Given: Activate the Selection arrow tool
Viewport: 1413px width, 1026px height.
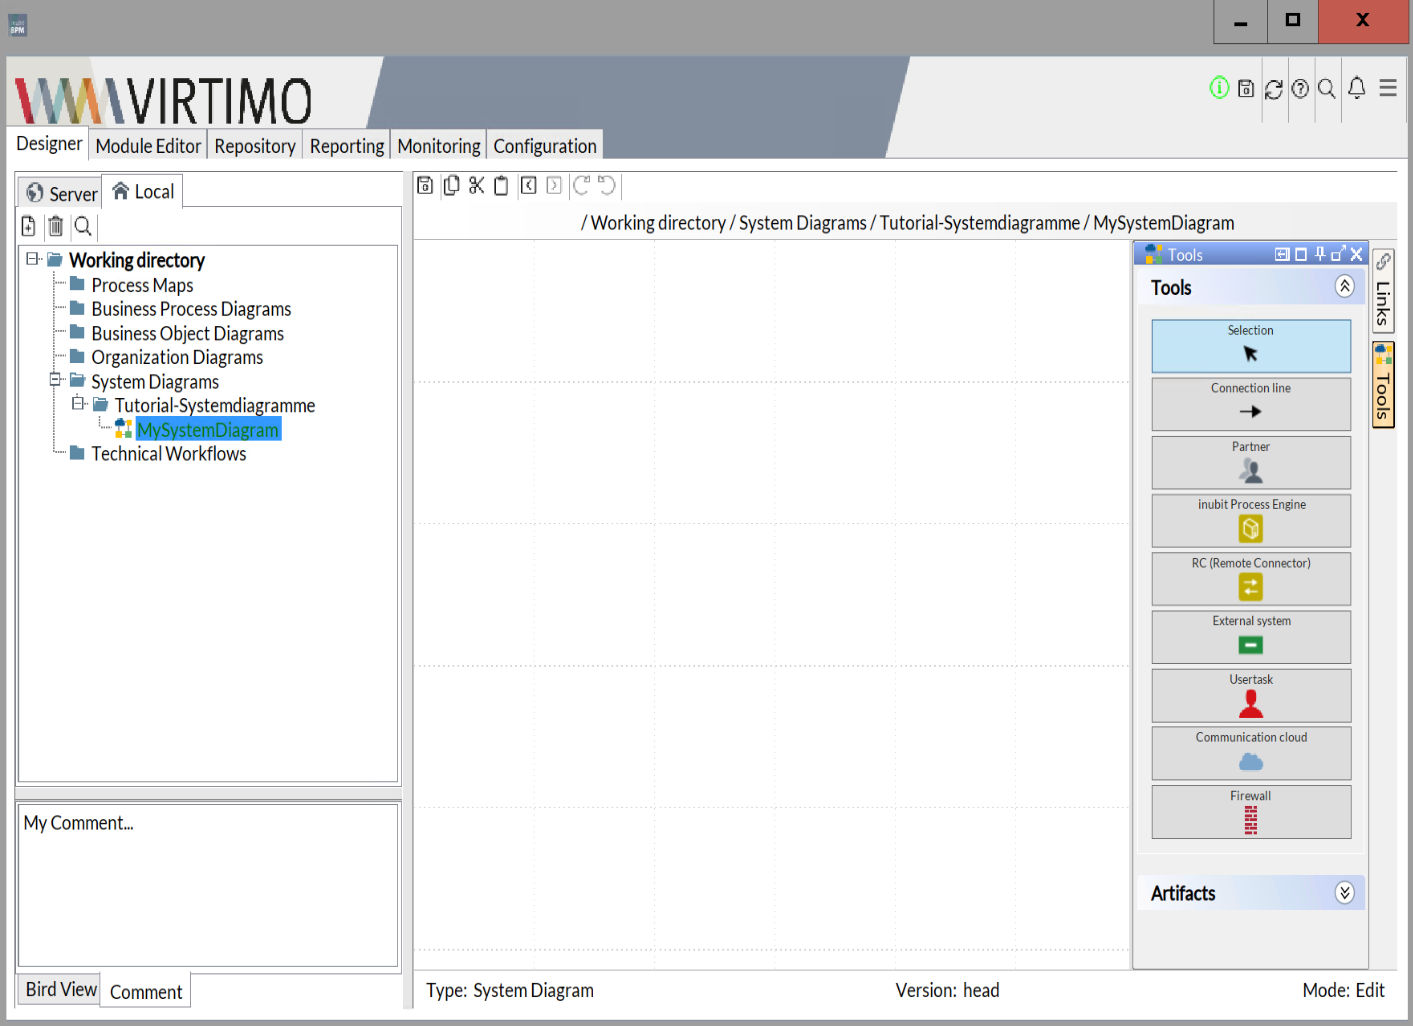Looking at the screenshot, I should (1250, 345).
